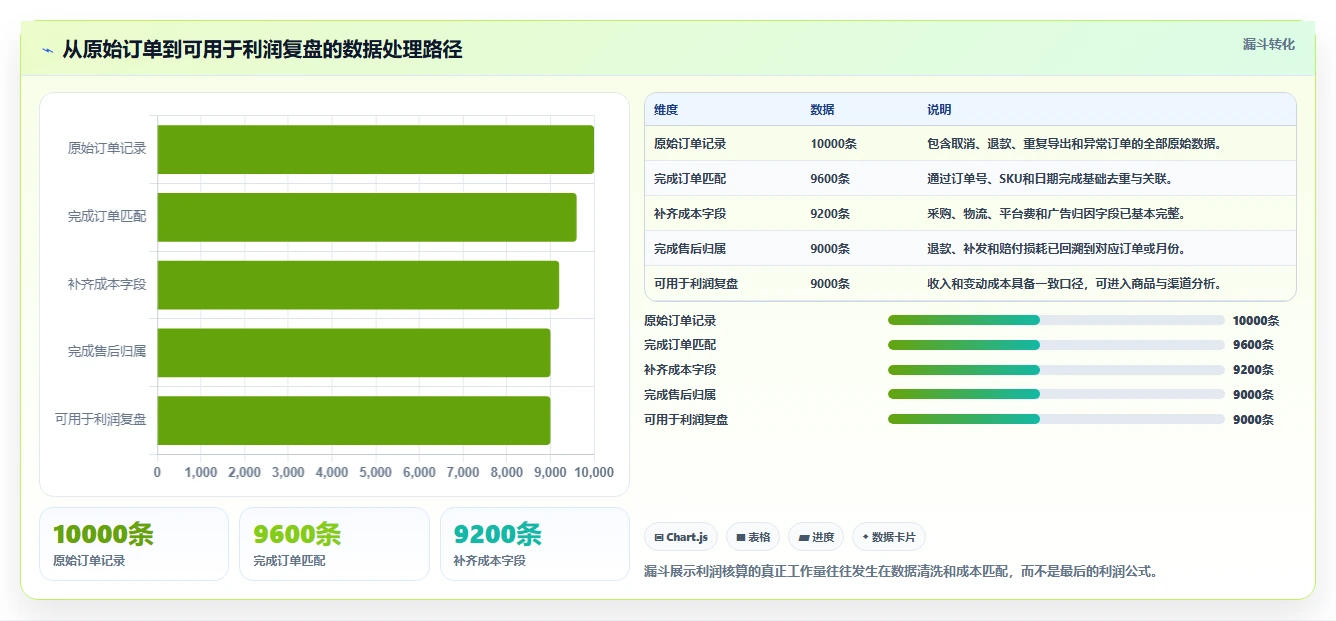Click the 10,000 tick on the x-axis
The height and width of the screenshot is (621, 1336).
pos(595,472)
